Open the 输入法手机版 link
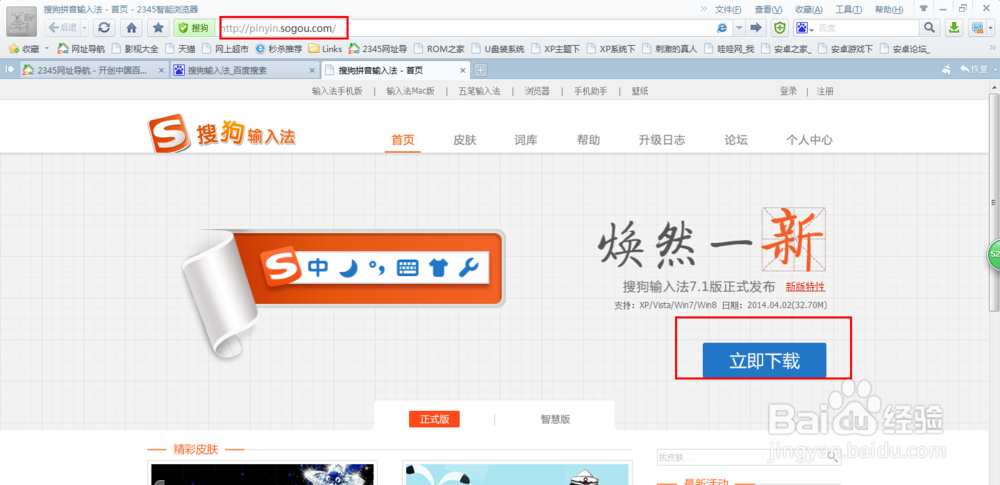The width and height of the screenshot is (1000, 485). tap(337, 91)
